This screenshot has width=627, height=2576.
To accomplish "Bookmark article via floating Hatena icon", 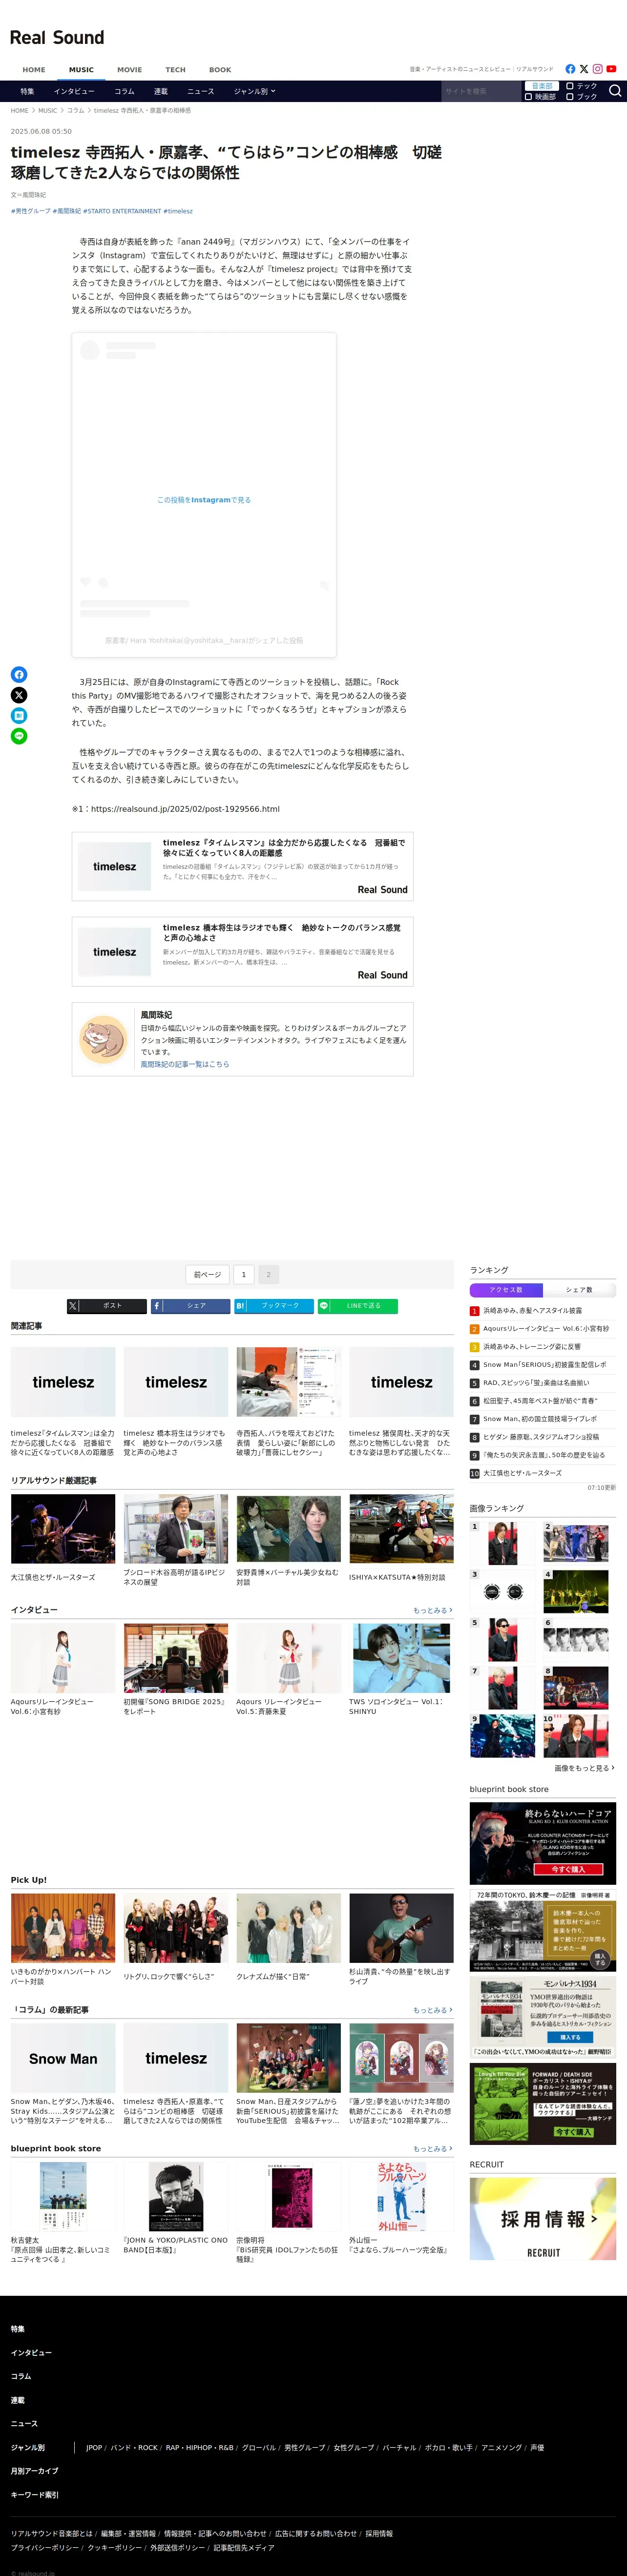I will pos(19,716).
